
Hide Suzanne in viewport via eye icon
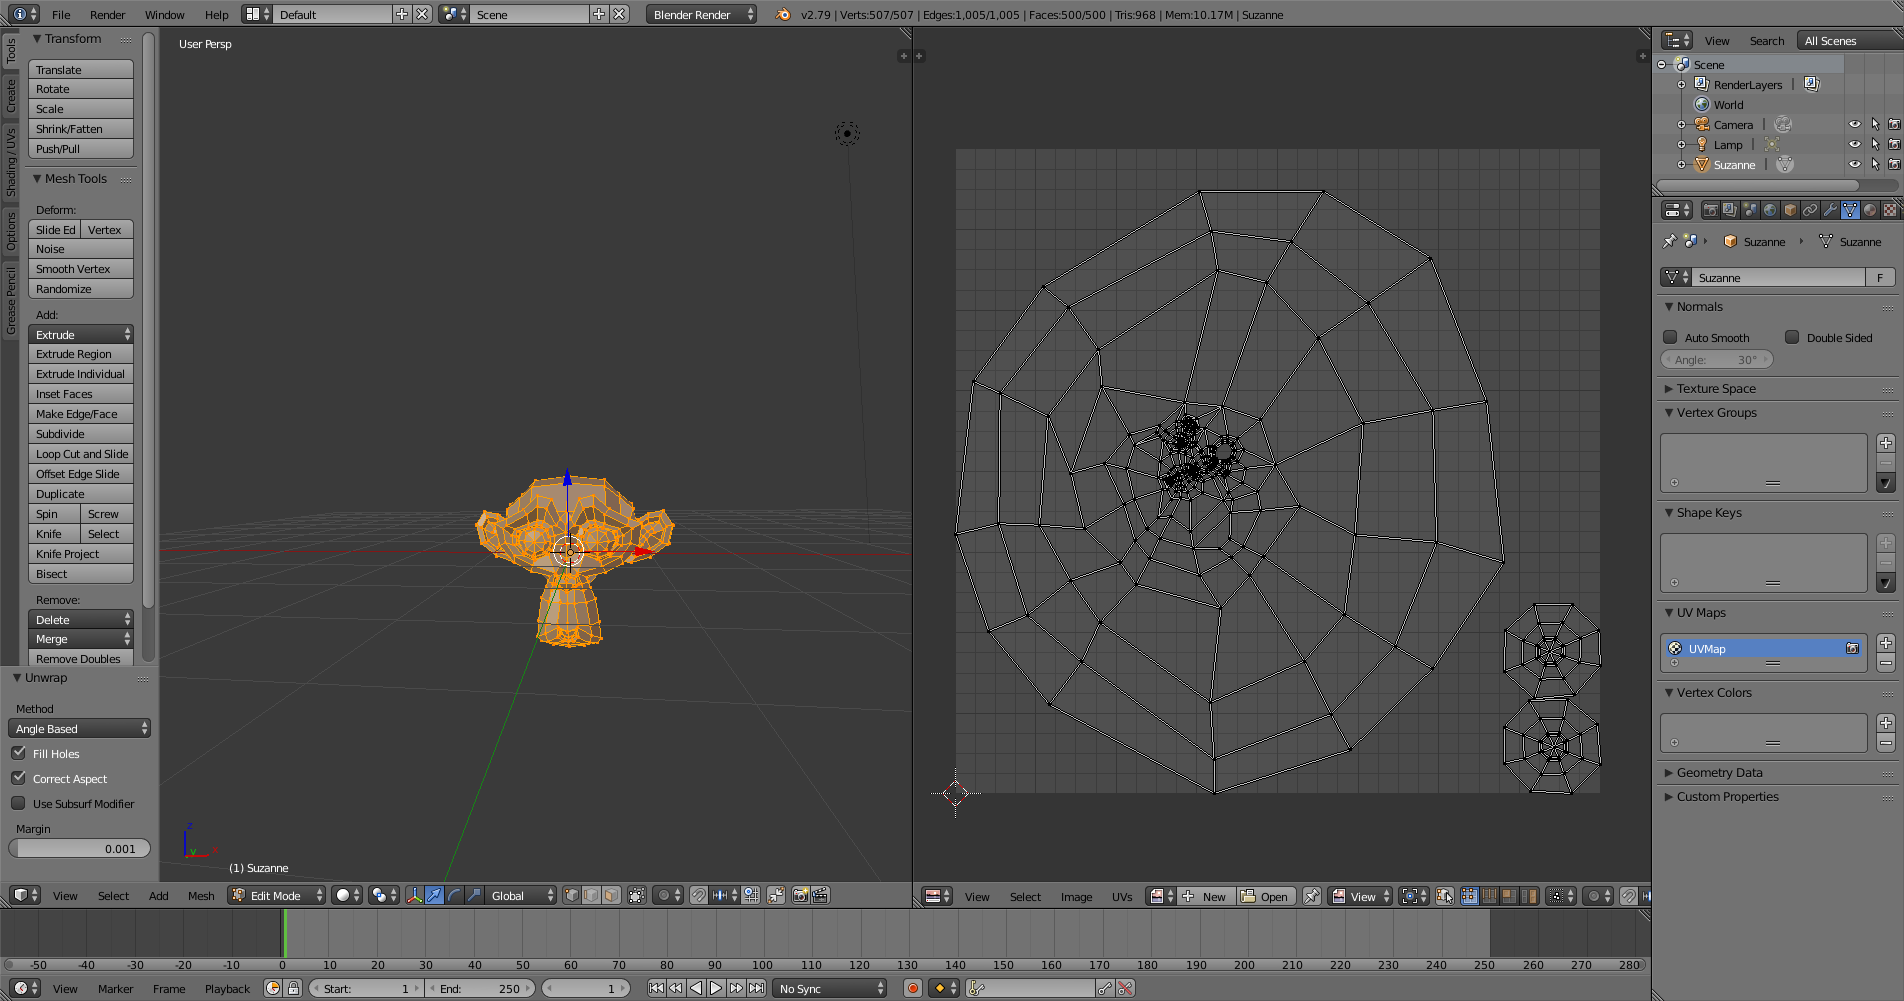coord(1855,165)
